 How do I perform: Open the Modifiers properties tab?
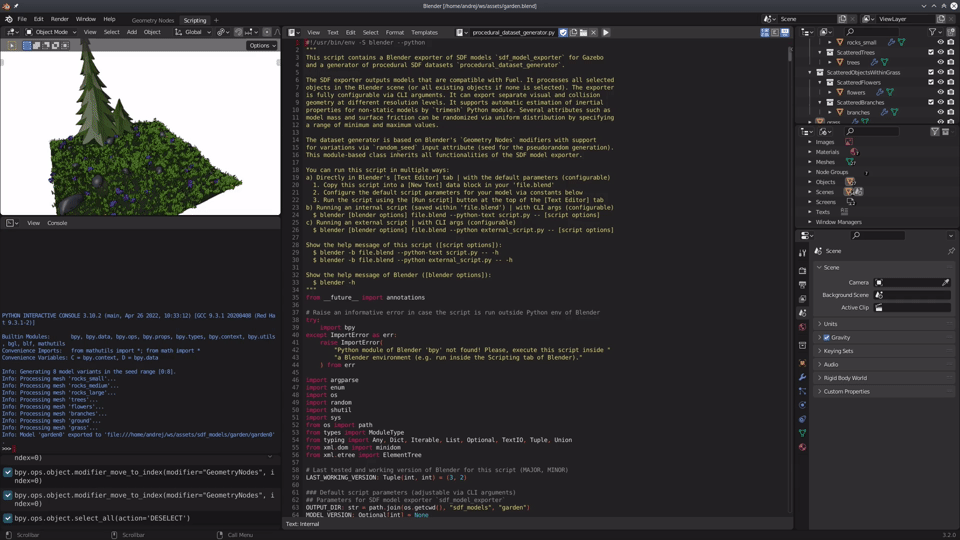(x=803, y=377)
